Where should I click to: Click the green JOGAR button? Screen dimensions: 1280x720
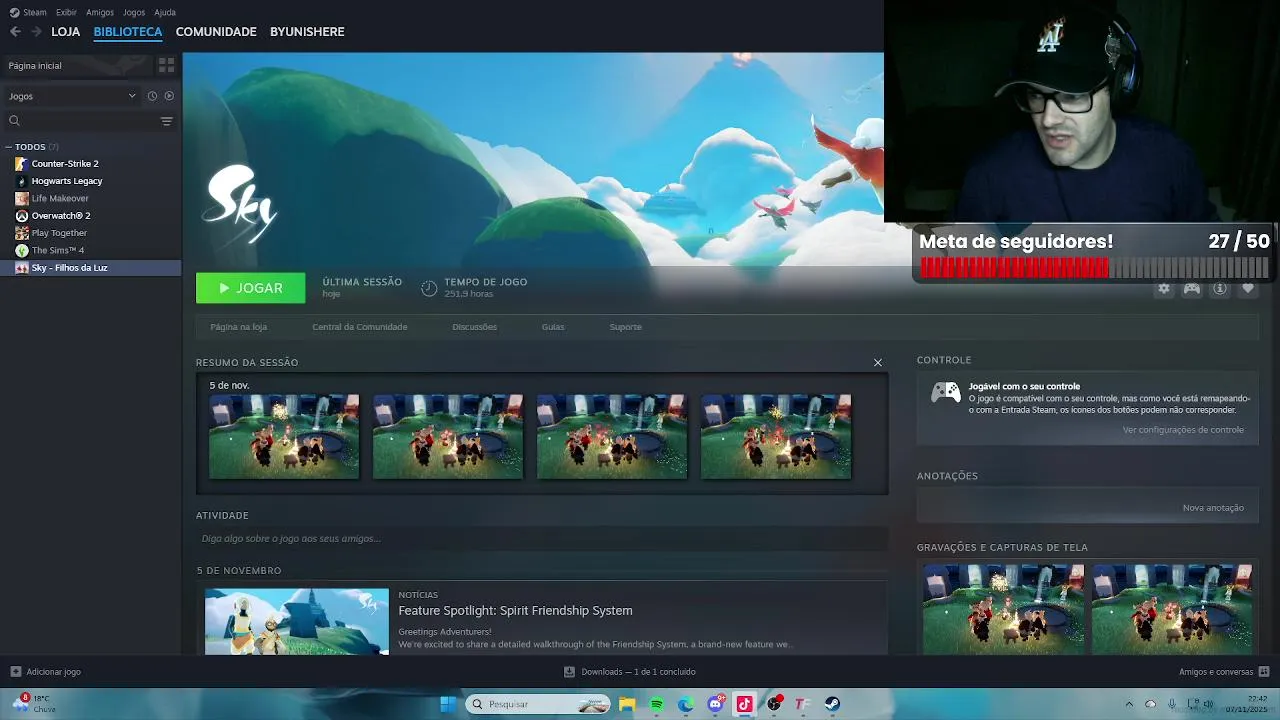pyautogui.click(x=251, y=288)
